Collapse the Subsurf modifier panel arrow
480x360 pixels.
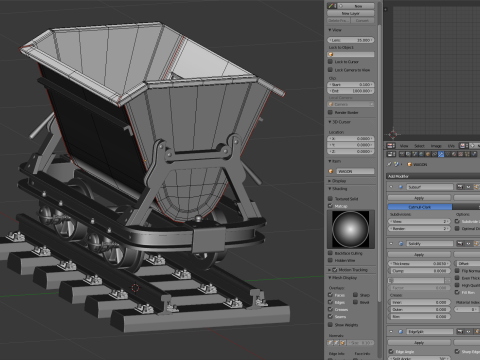pos(391,187)
